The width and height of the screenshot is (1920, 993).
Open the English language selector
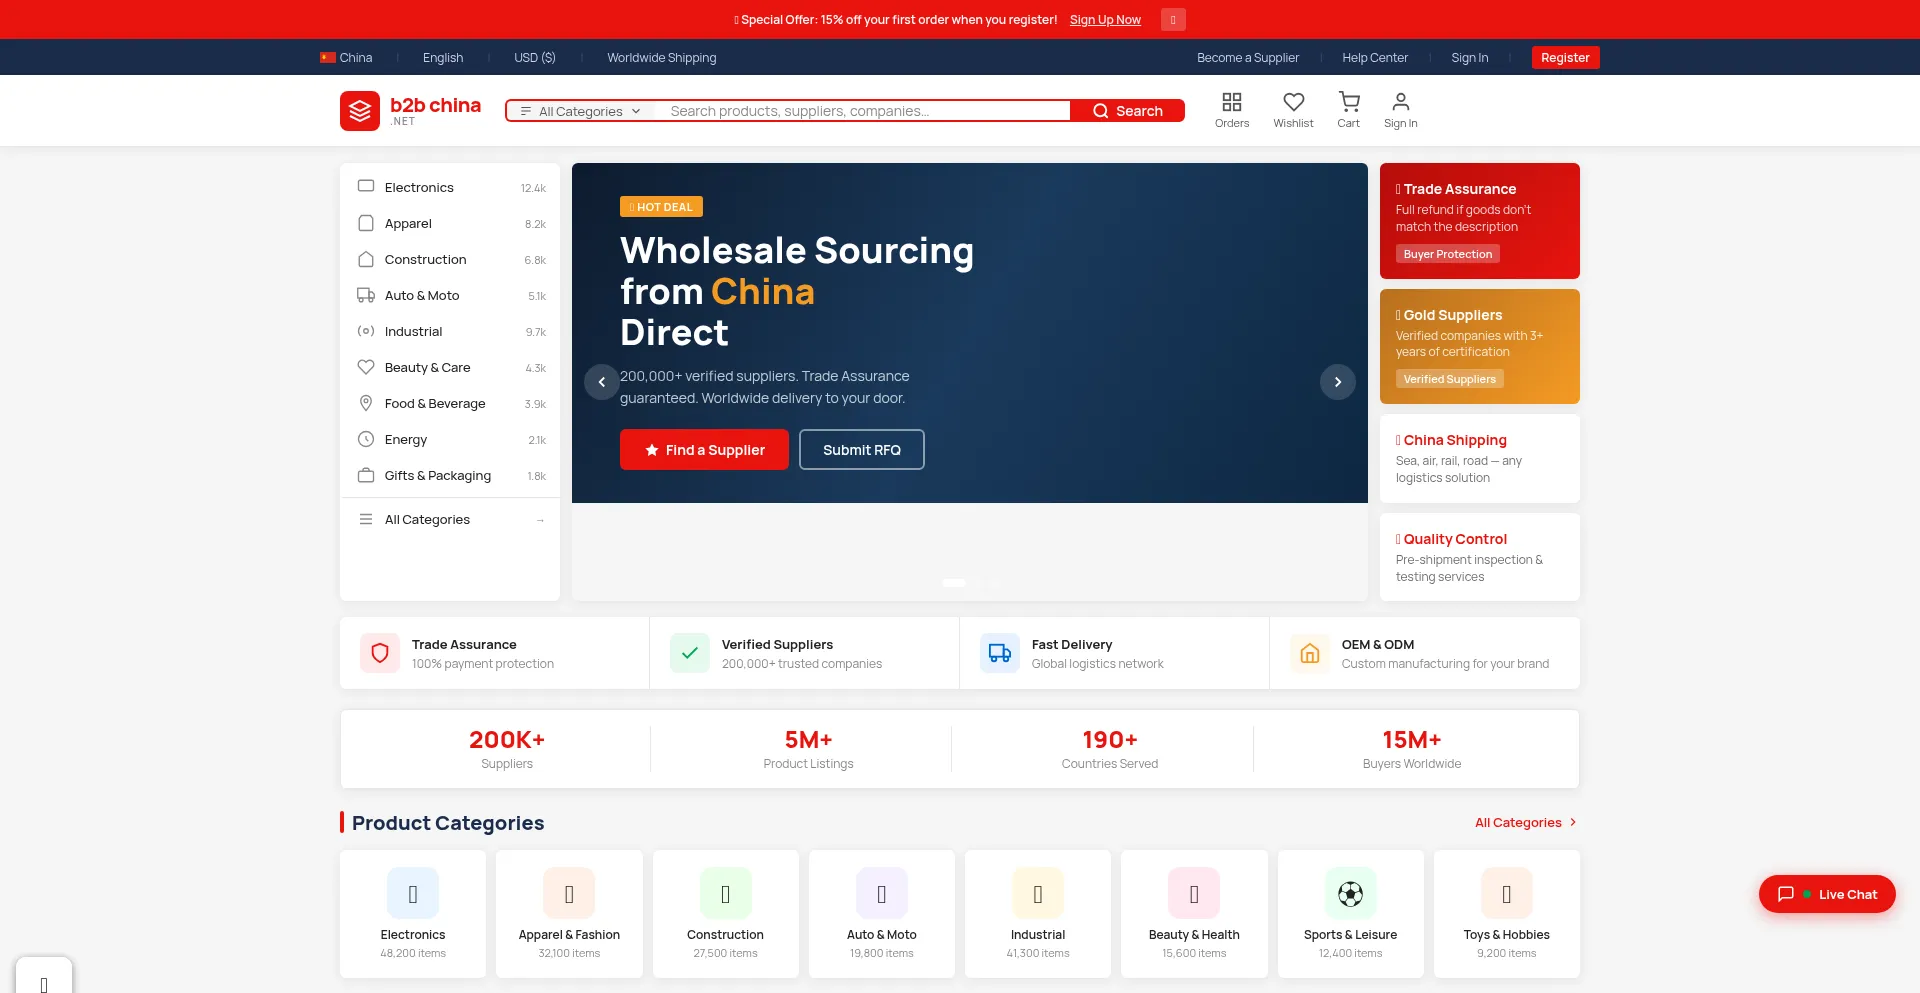click(443, 57)
